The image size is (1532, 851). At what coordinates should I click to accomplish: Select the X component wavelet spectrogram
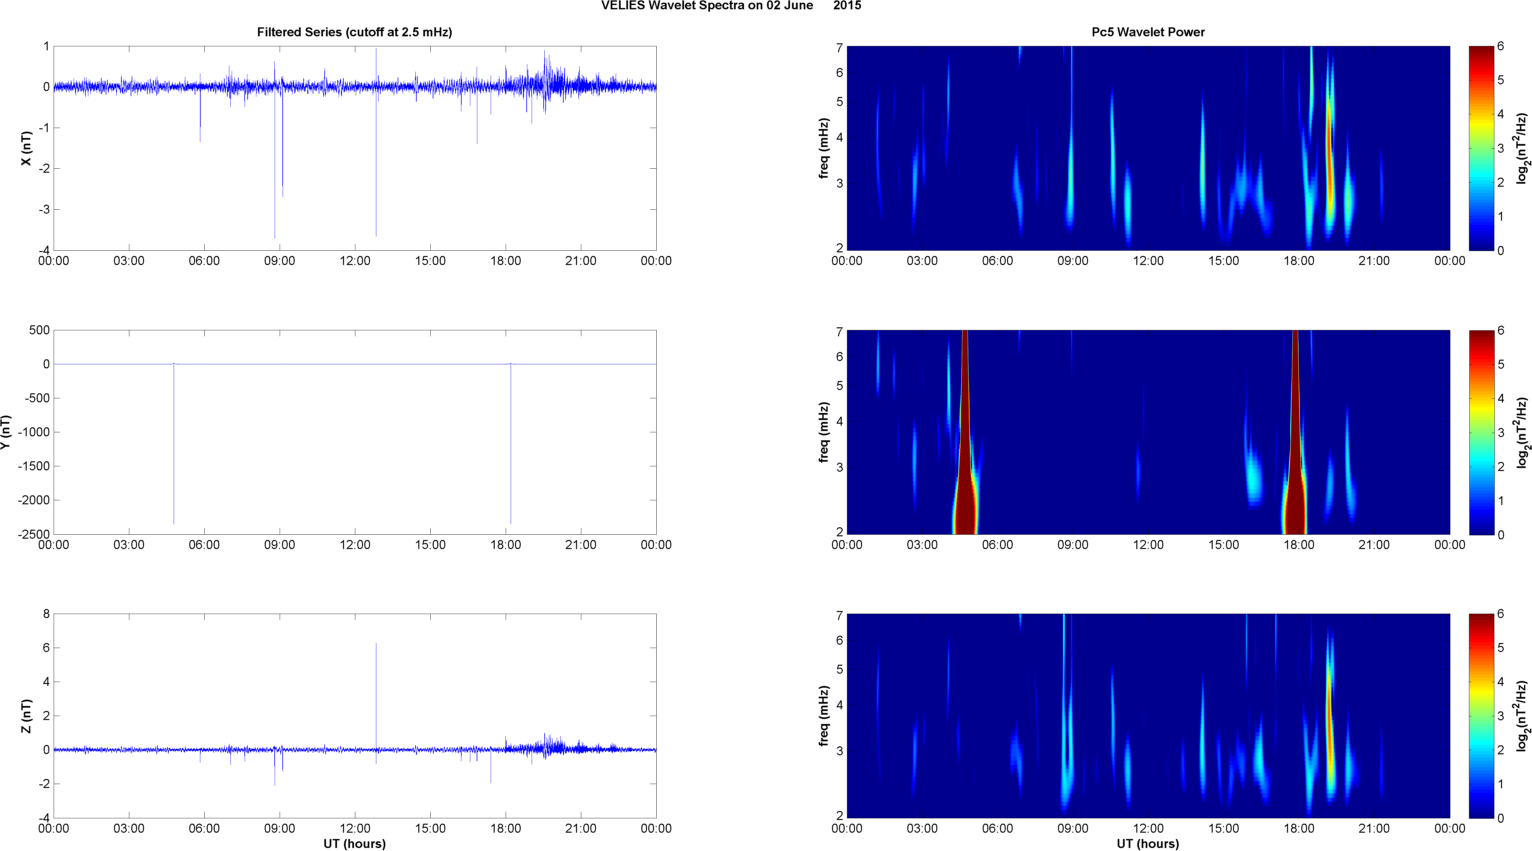click(1148, 148)
